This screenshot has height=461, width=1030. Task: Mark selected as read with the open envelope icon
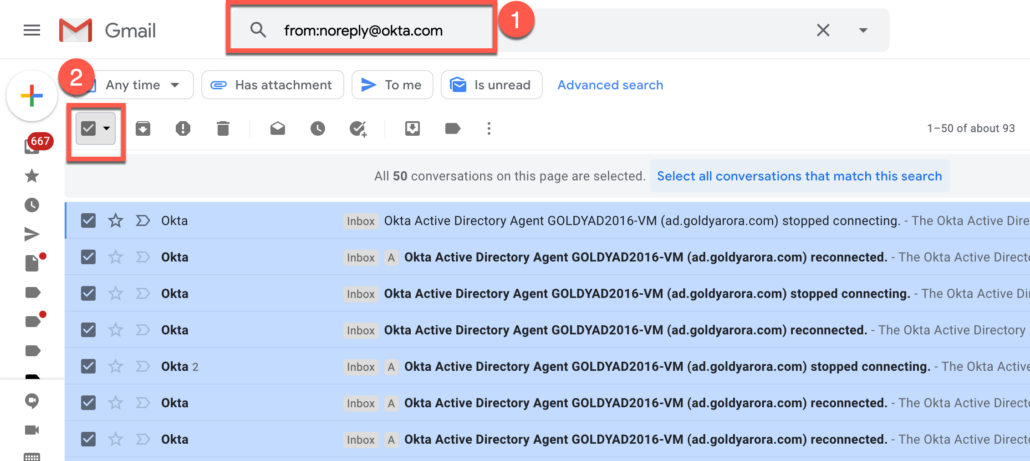278,129
